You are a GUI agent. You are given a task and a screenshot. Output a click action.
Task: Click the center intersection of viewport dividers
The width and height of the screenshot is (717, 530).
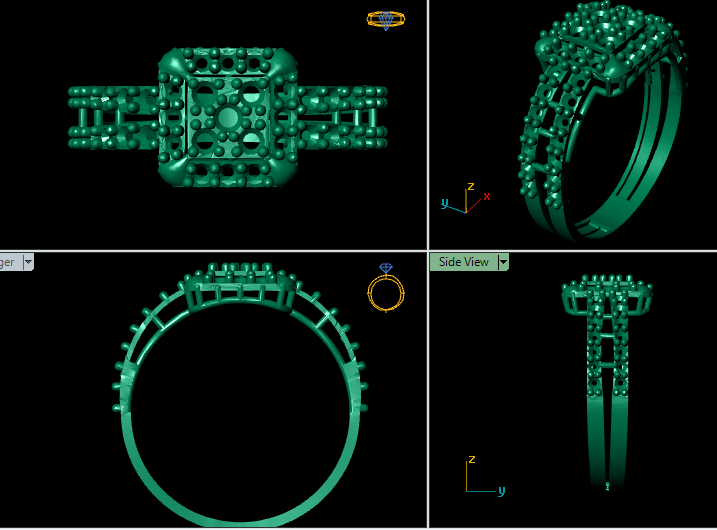(428, 250)
